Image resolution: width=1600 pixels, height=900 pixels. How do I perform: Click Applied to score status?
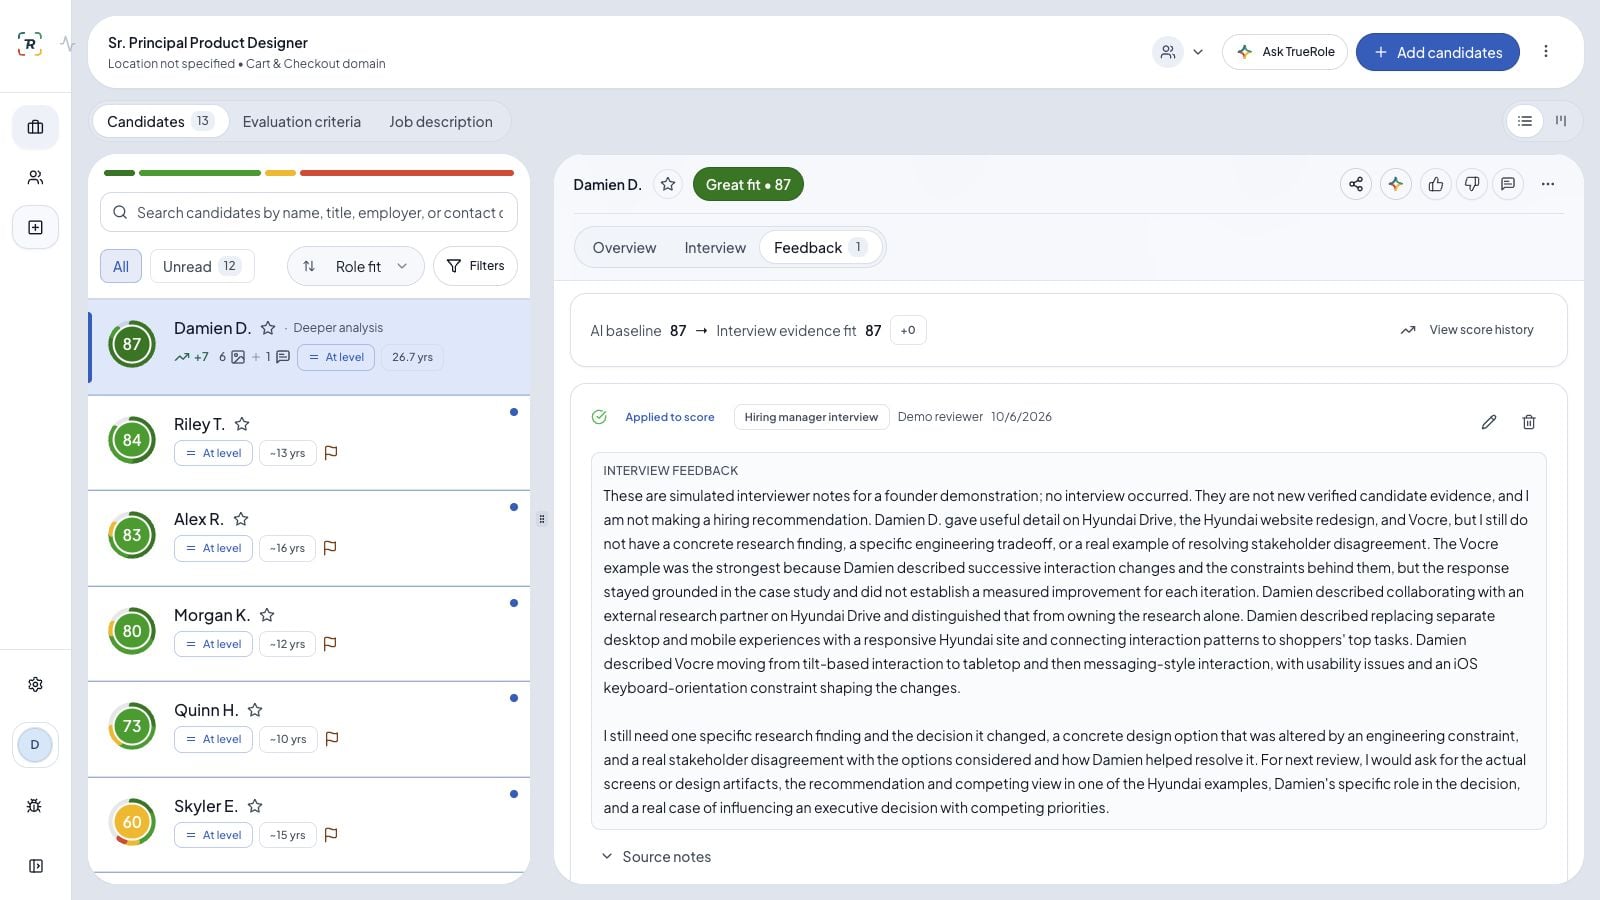coord(653,417)
